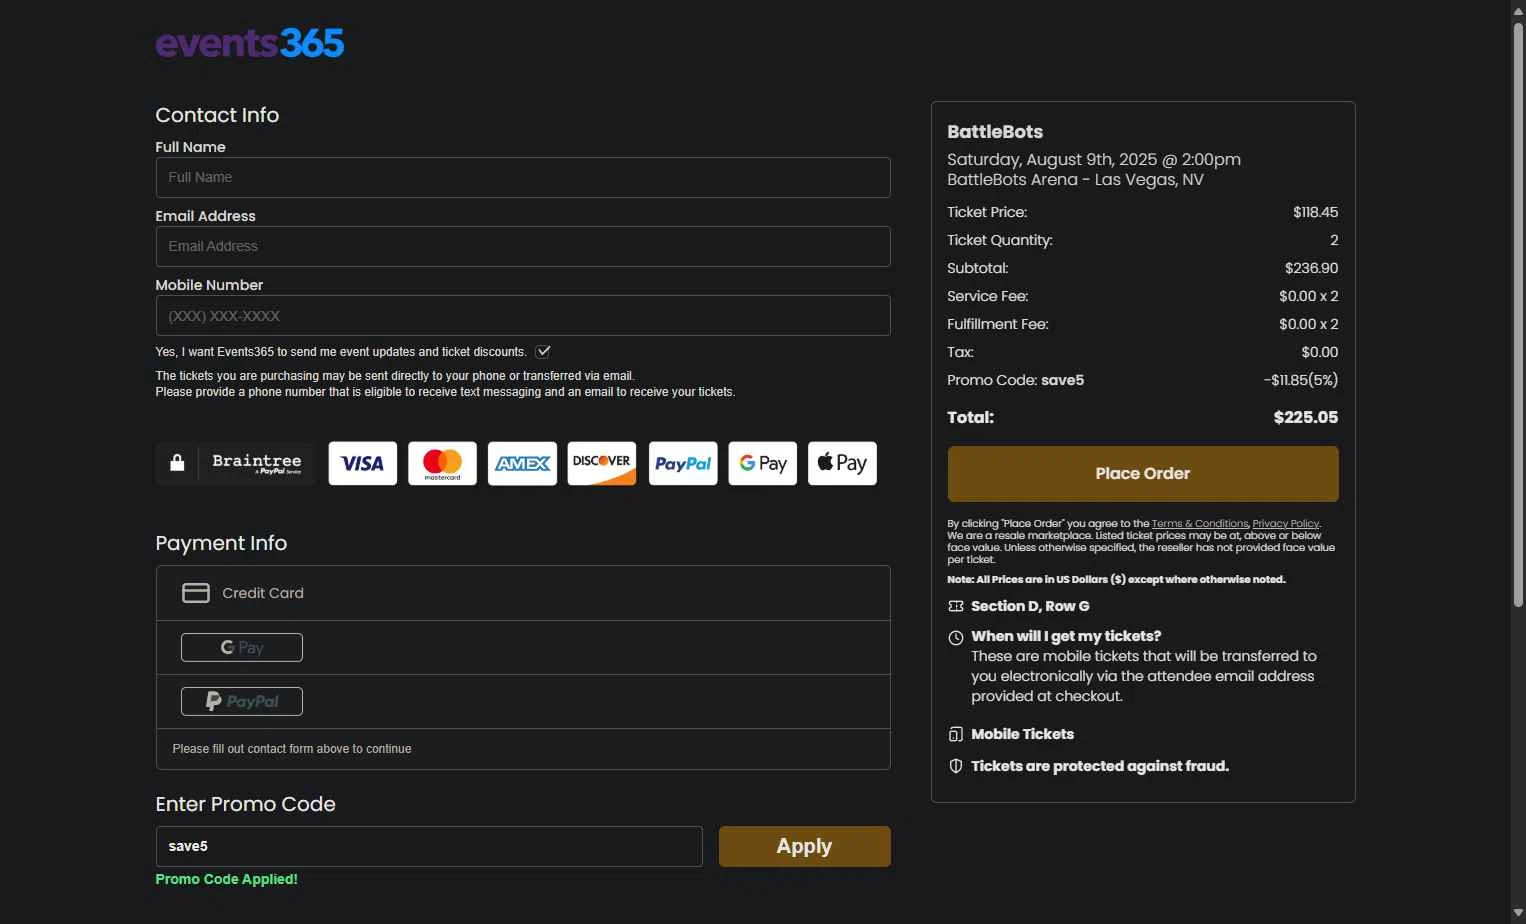
Task: Click the 'BattleBots Arena - Las Vegas, NV' venue text
Action: (x=1075, y=180)
